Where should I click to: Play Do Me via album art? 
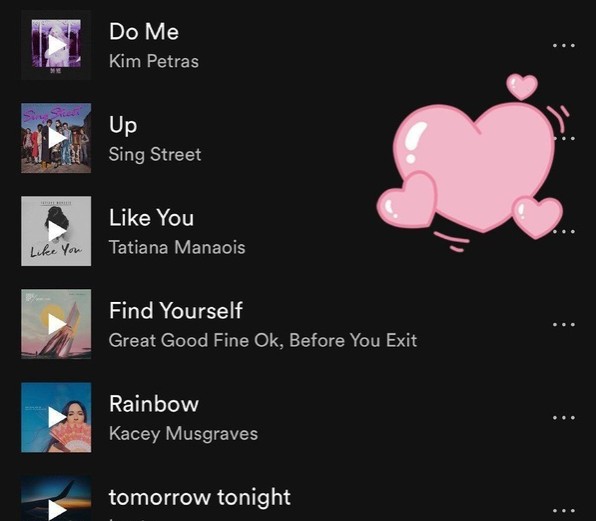pos(56,45)
